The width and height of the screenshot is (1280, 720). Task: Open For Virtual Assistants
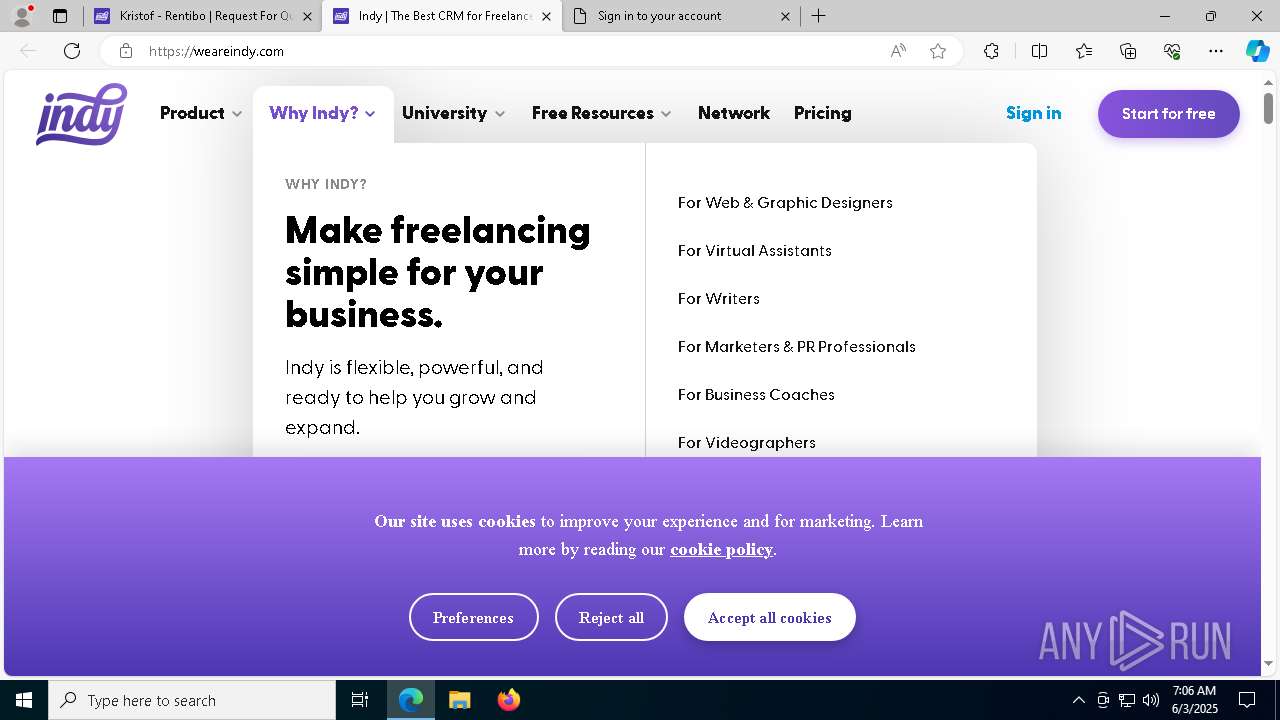pyautogui.click(x=755, y=250)
